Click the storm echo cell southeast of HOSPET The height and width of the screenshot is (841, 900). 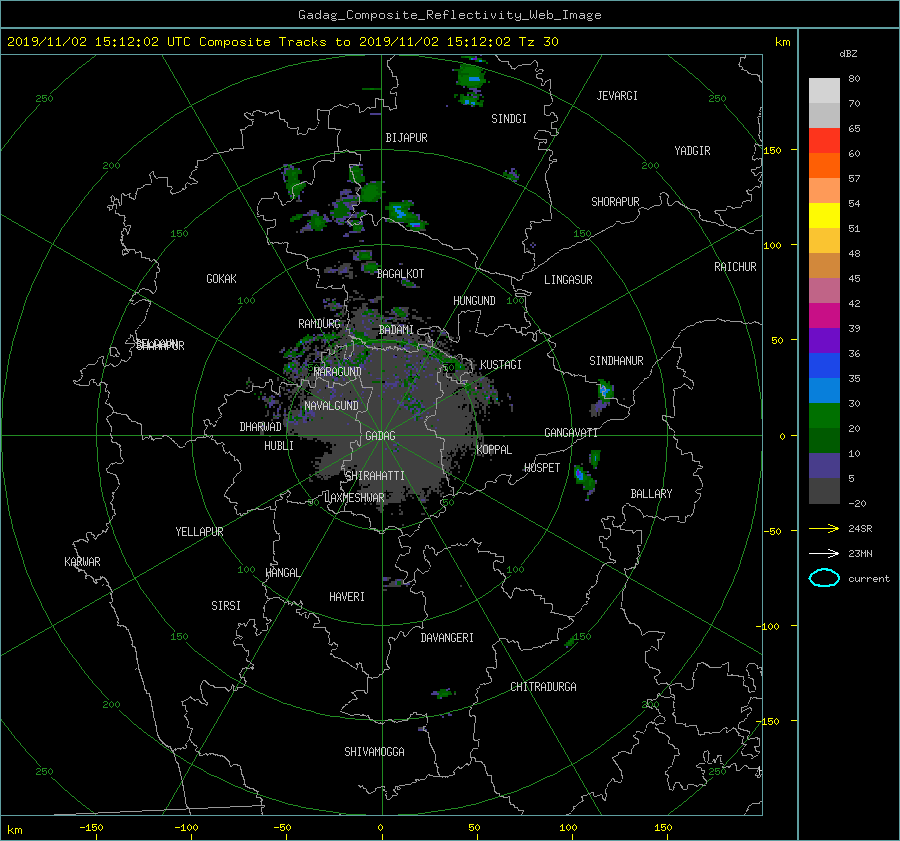(x=586, y=478)
